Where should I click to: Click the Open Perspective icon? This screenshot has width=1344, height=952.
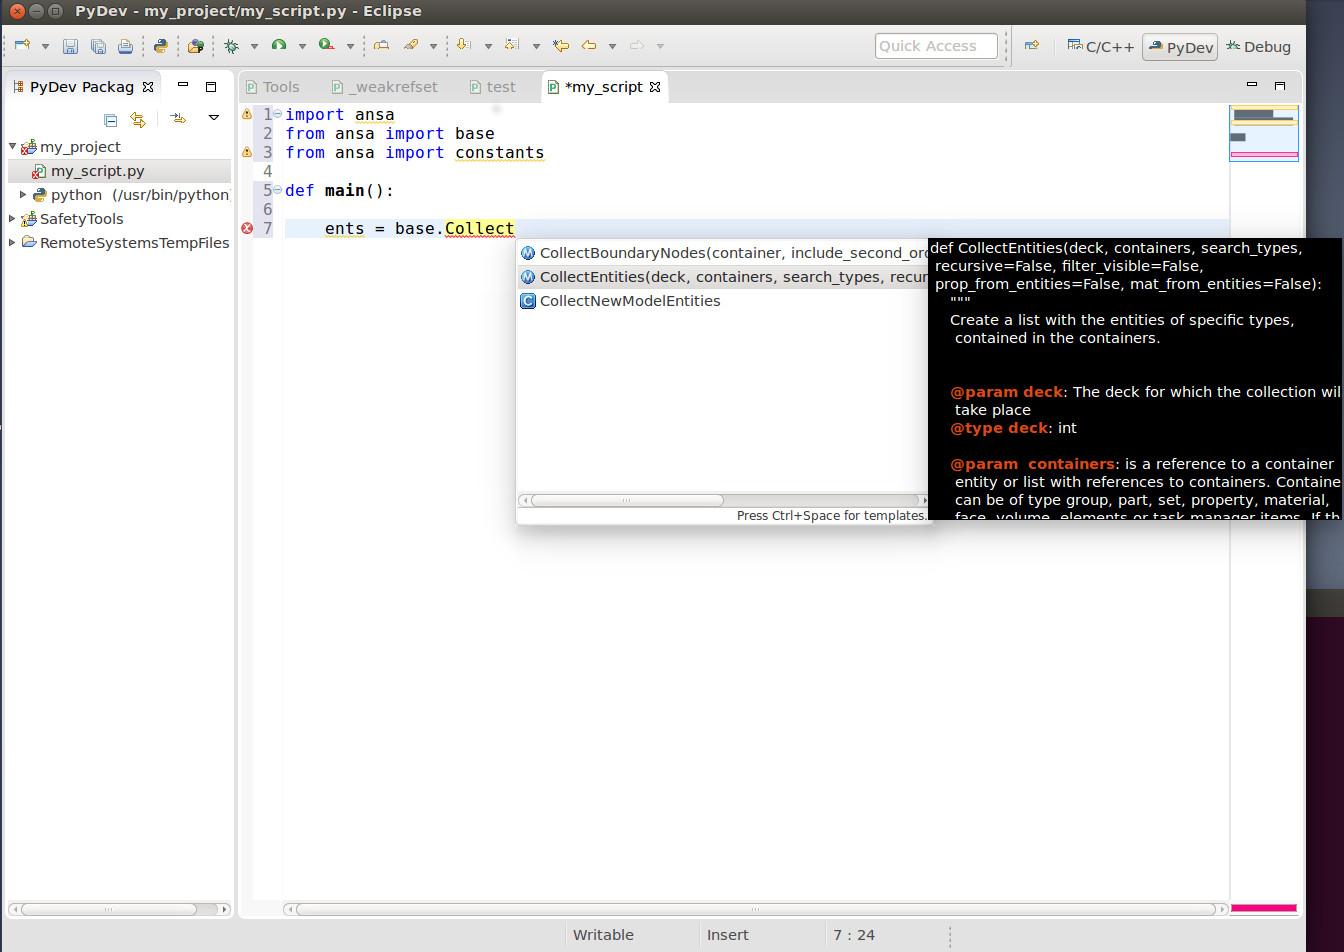tap(1032, 46)
